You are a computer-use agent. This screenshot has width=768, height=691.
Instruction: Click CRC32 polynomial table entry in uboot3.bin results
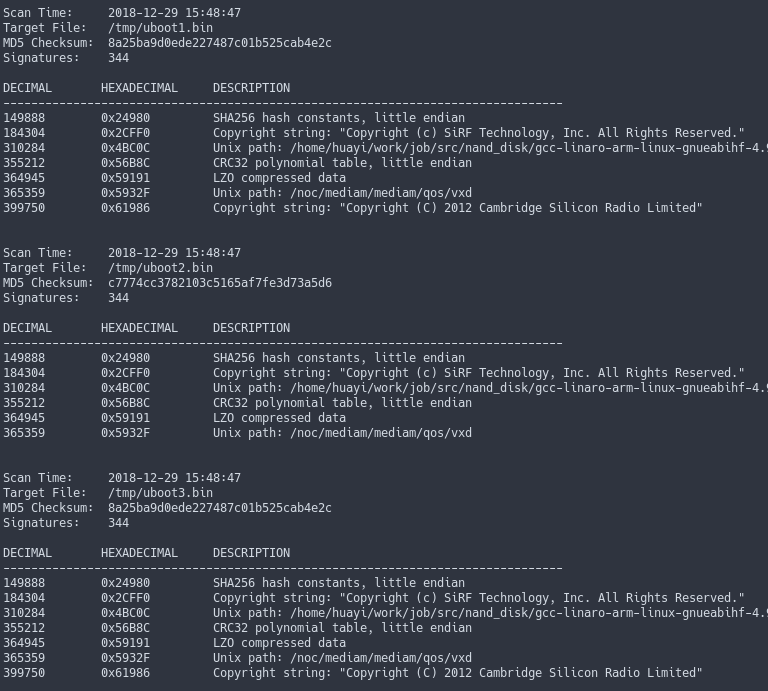(x=342, y=628)
